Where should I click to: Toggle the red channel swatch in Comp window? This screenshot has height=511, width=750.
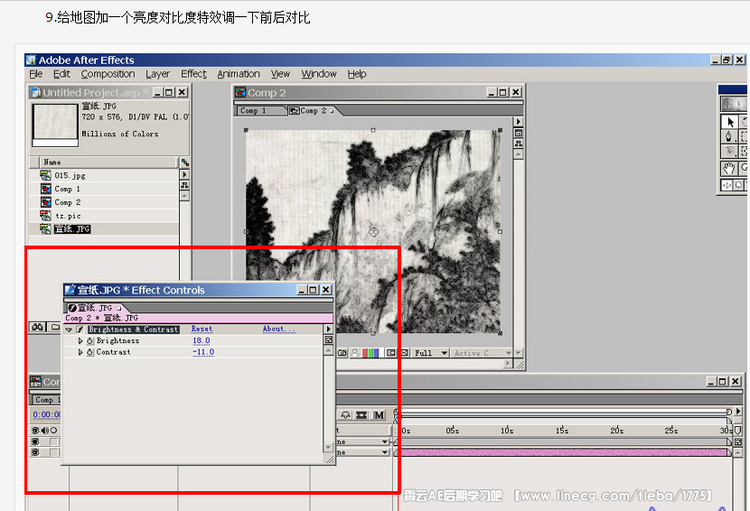pos(364,353)
